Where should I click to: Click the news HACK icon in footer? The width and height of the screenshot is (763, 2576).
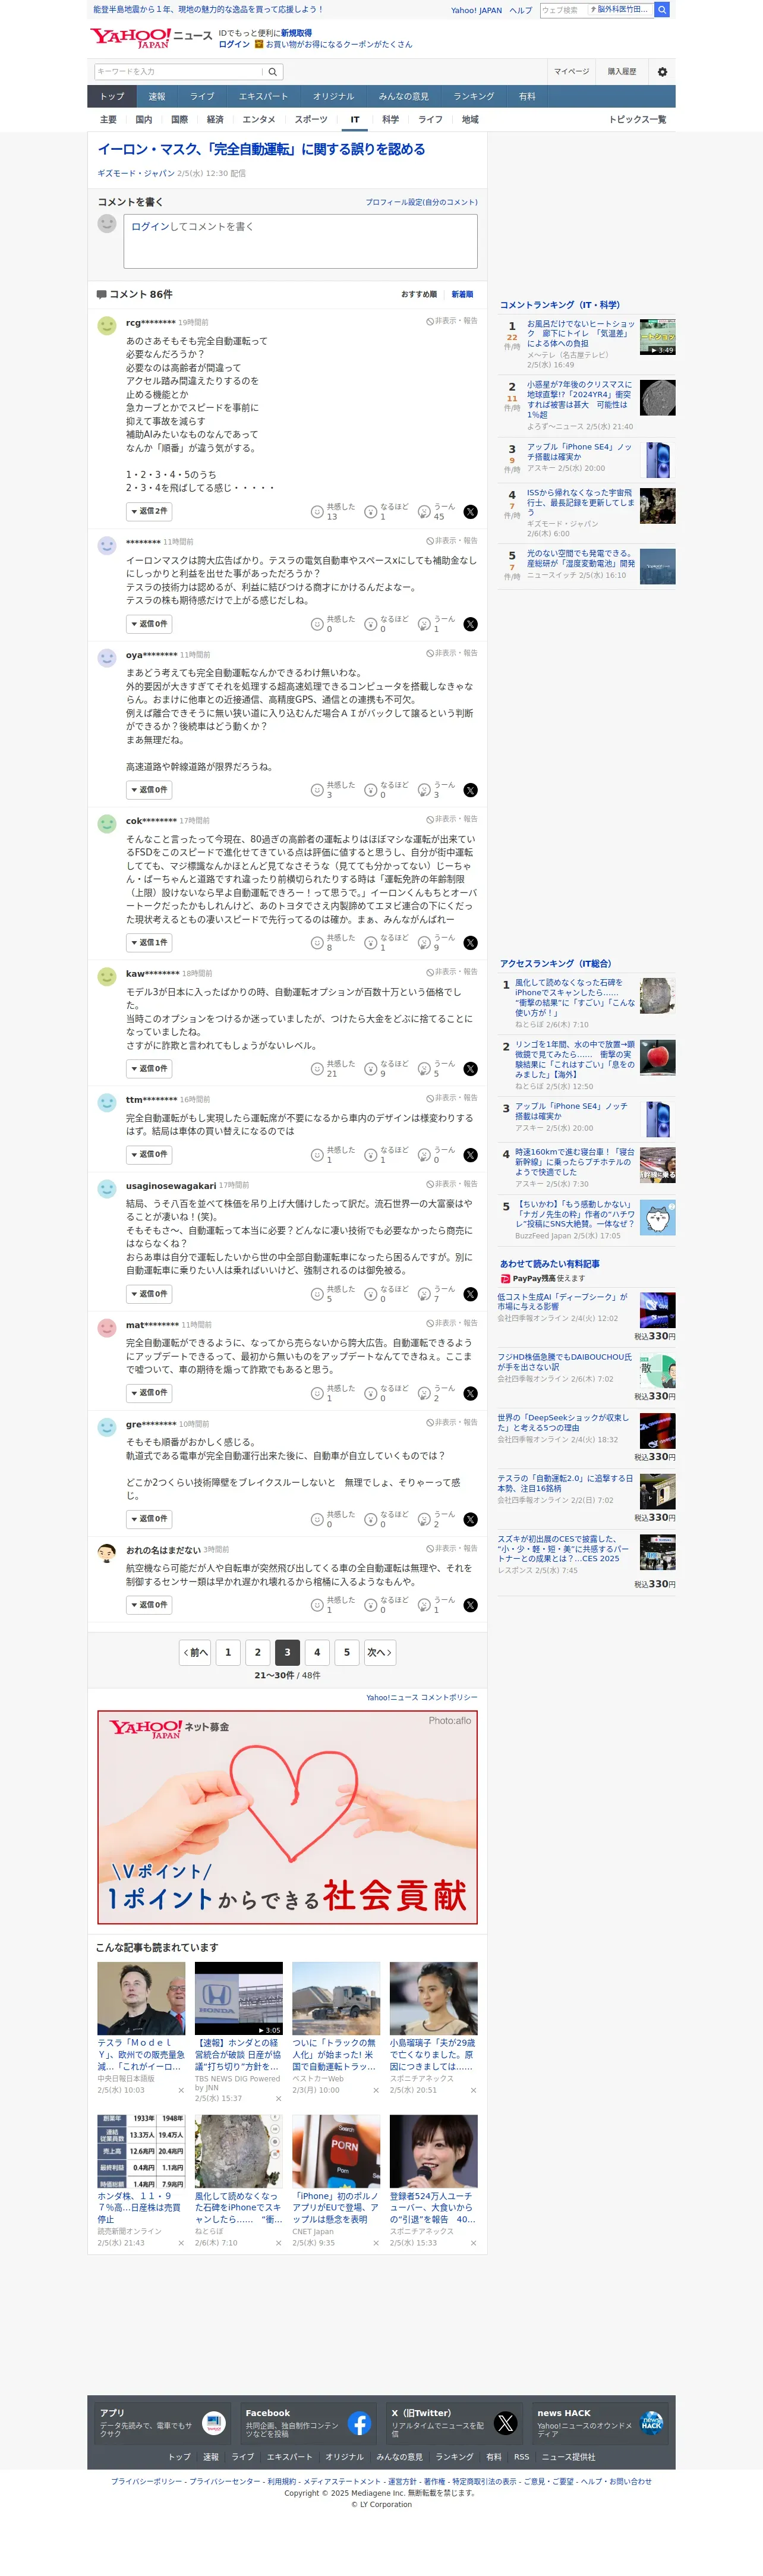coord(651,2423)
